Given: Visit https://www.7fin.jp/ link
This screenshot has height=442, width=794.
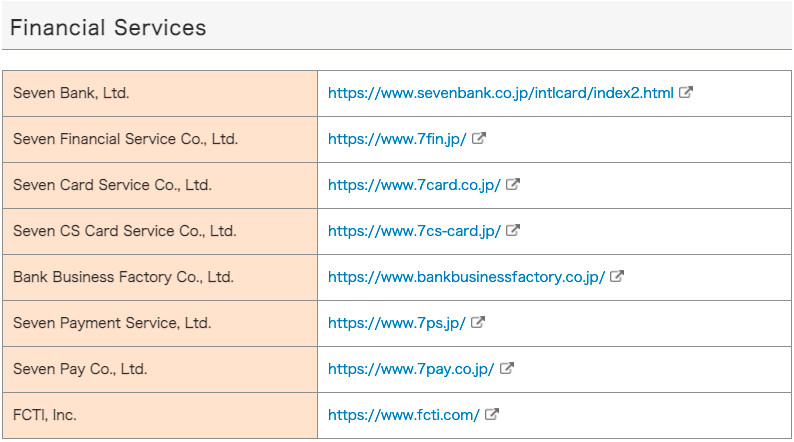Looking at the screenshot, I should (x=397, y=139).
